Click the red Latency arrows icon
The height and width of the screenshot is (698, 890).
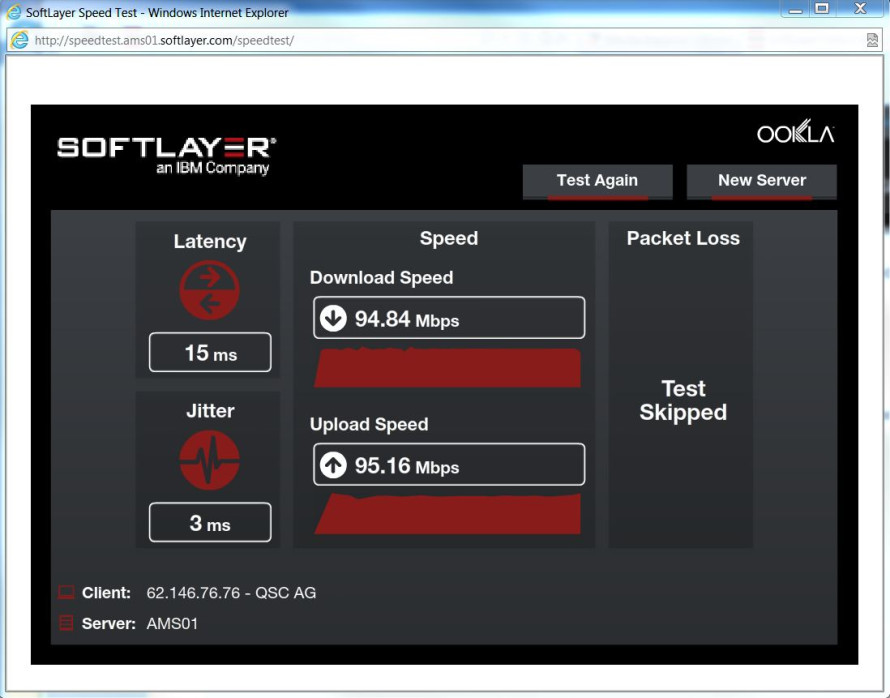click(209, 290)
